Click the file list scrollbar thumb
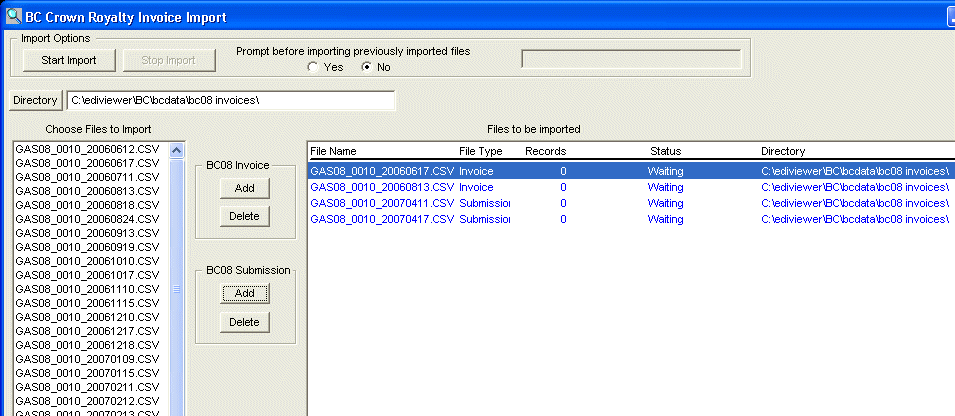The image size is (955, 416). pos(177,289)
